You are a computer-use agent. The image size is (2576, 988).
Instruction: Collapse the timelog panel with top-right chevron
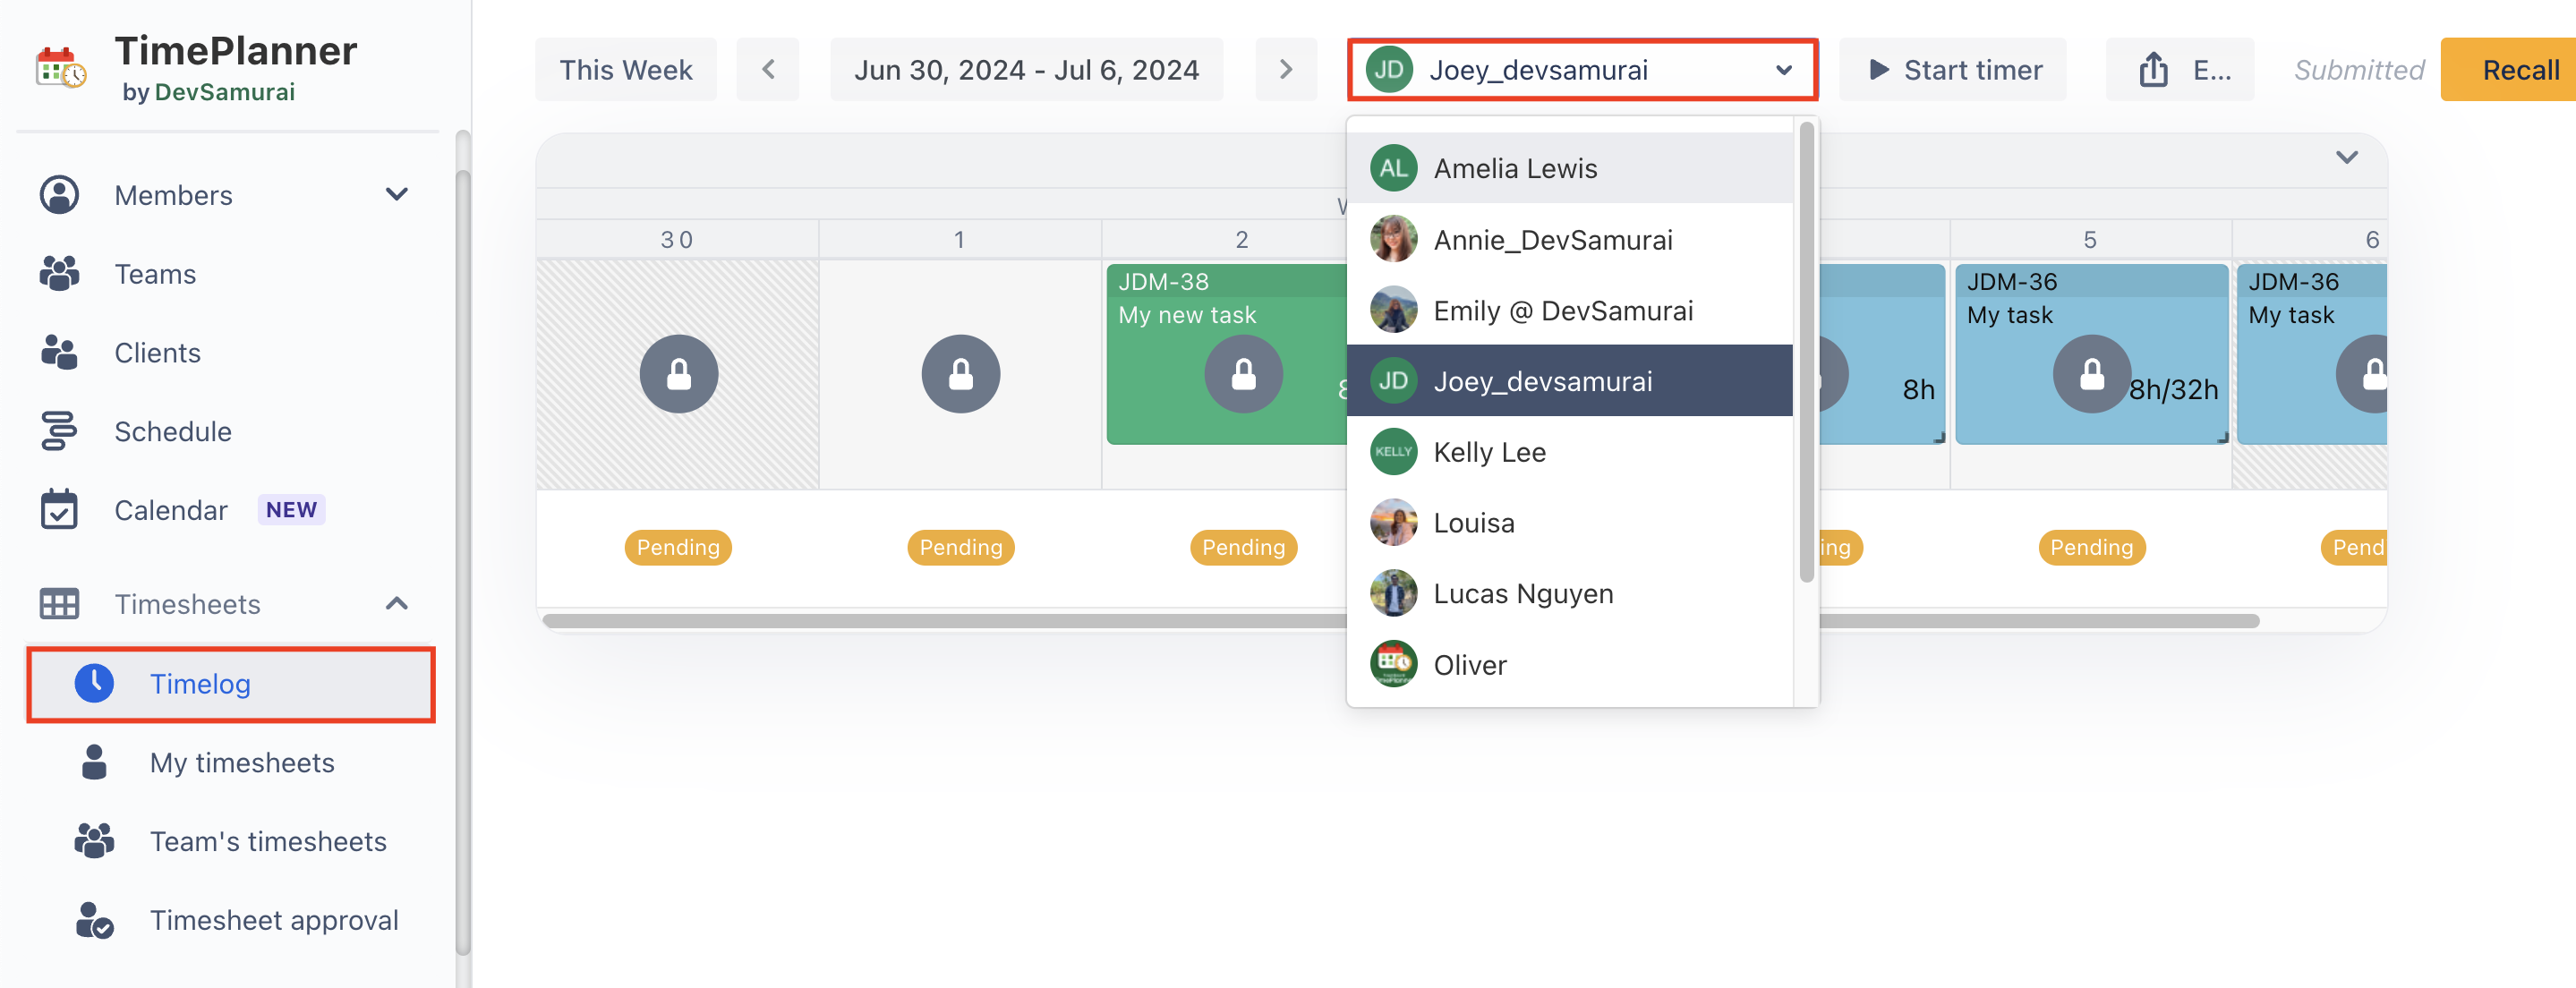(x=2346, y=158)
